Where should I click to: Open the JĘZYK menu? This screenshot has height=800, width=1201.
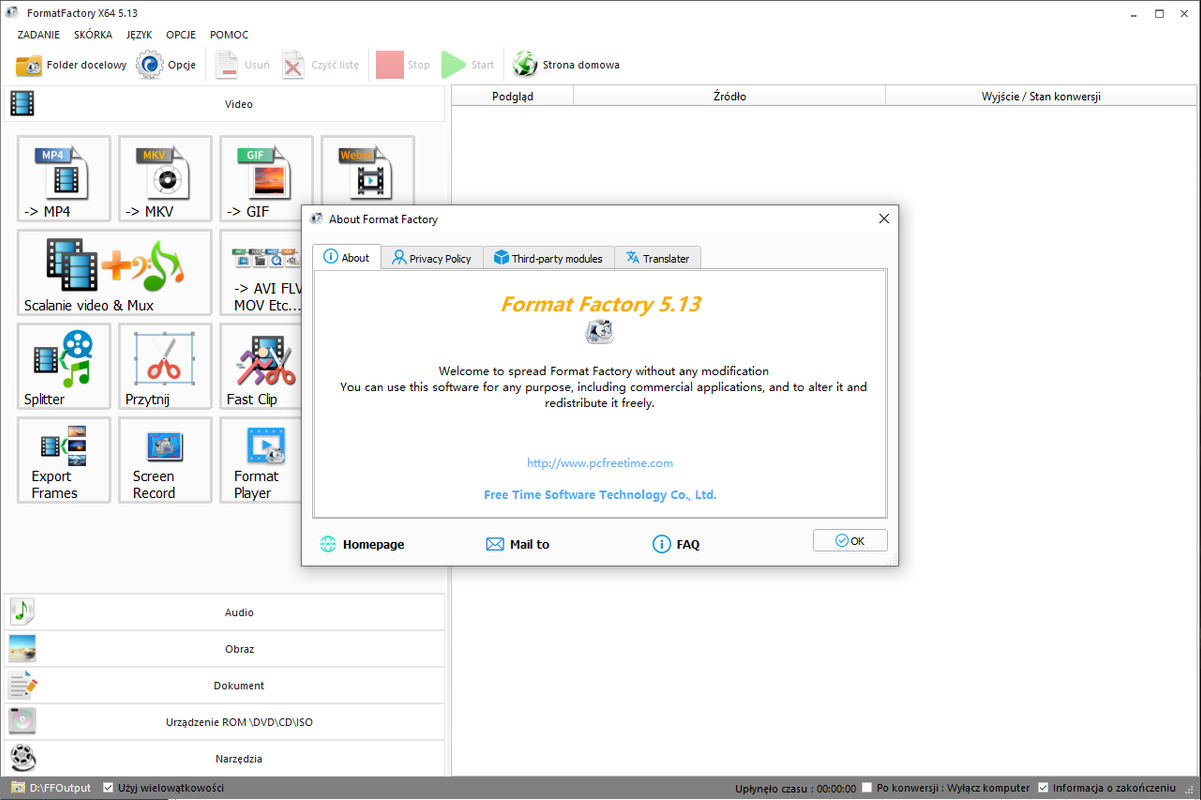coord(139,35)
